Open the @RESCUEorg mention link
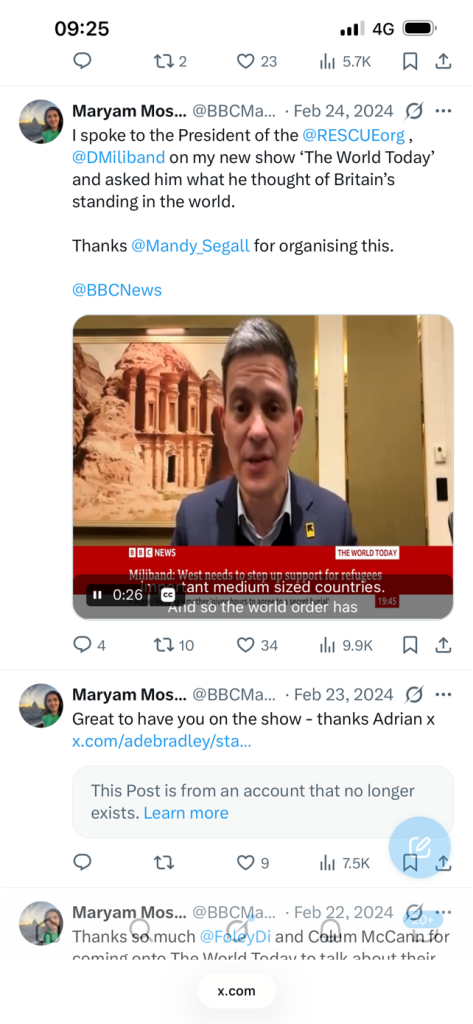This screenshot has height=1024, width=473. tap(353, 136)
